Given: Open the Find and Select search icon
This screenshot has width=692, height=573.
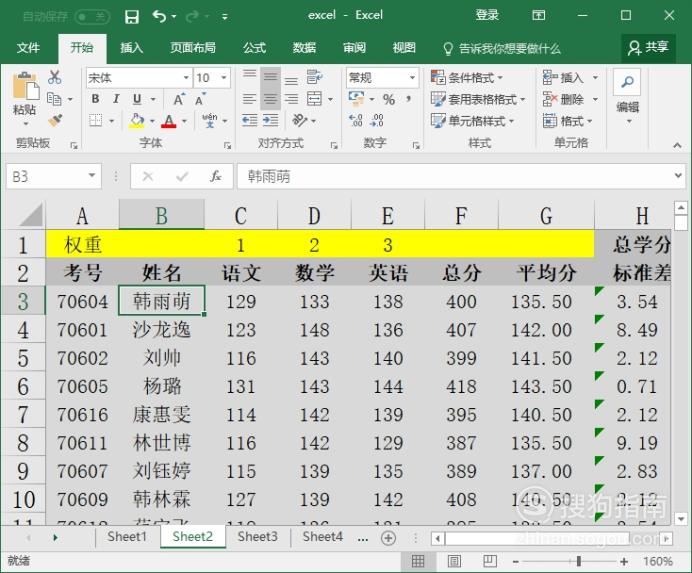Looking at the screenshot, I should click(x=627, y=82).
